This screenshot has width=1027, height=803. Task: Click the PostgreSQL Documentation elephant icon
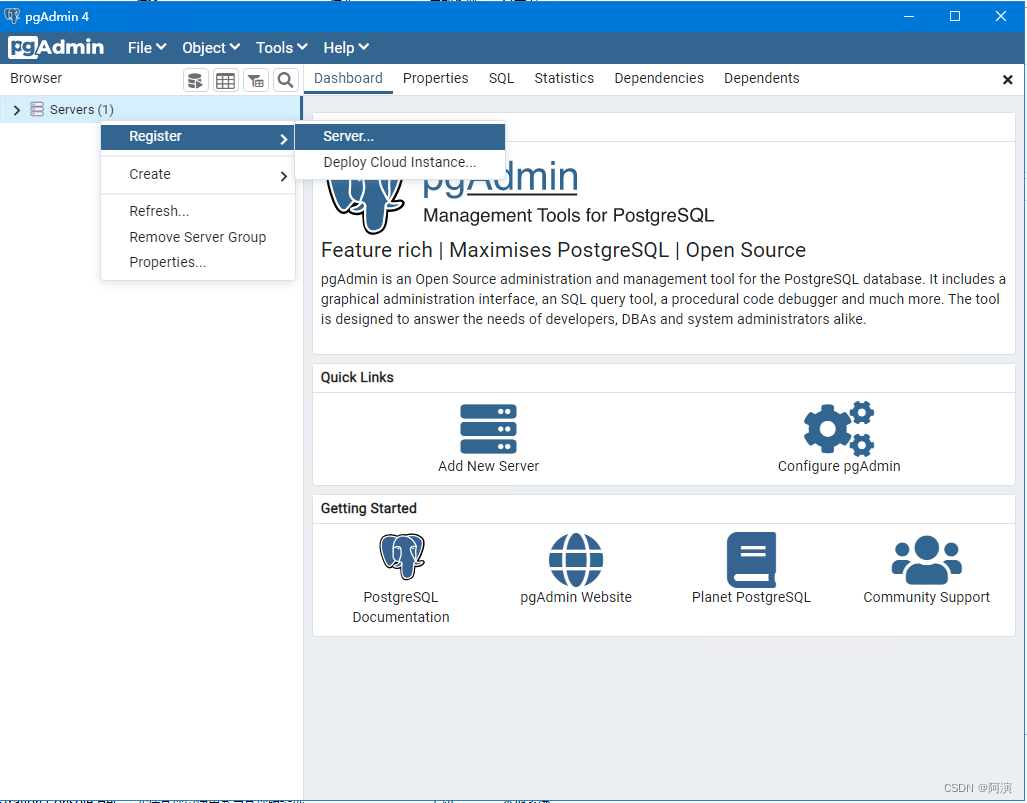(400, 556)
